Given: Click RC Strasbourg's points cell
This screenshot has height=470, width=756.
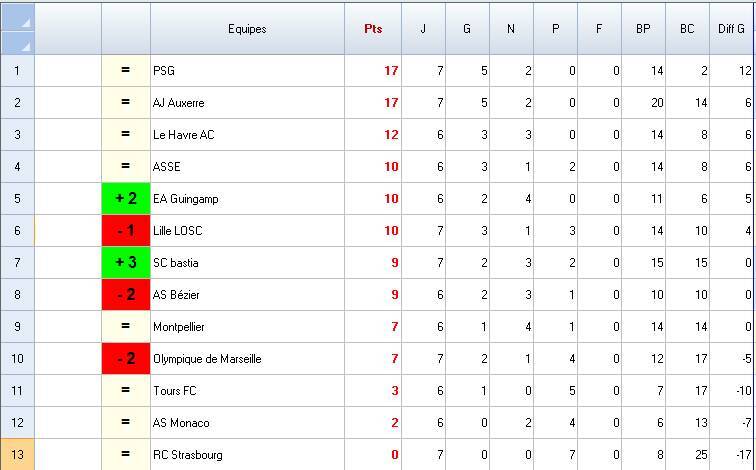Looking at the screenshot, I should (x=373, y=455).
